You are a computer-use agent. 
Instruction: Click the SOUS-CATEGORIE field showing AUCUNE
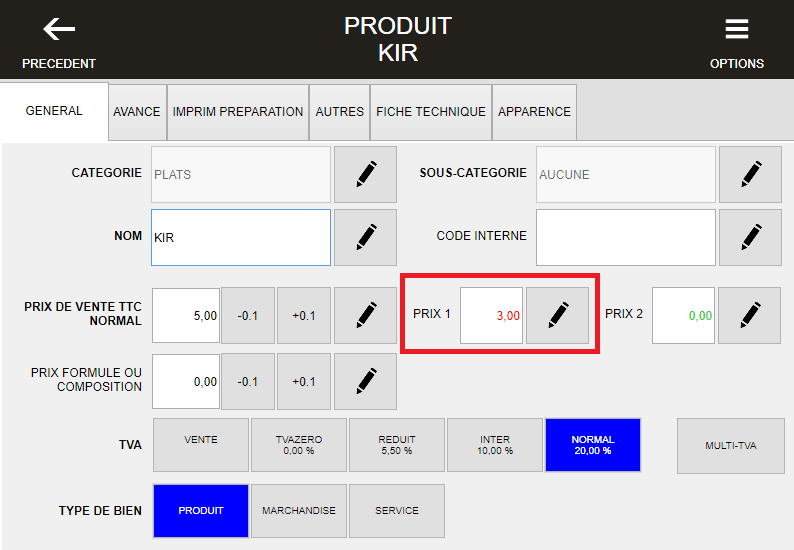point(626,174)
